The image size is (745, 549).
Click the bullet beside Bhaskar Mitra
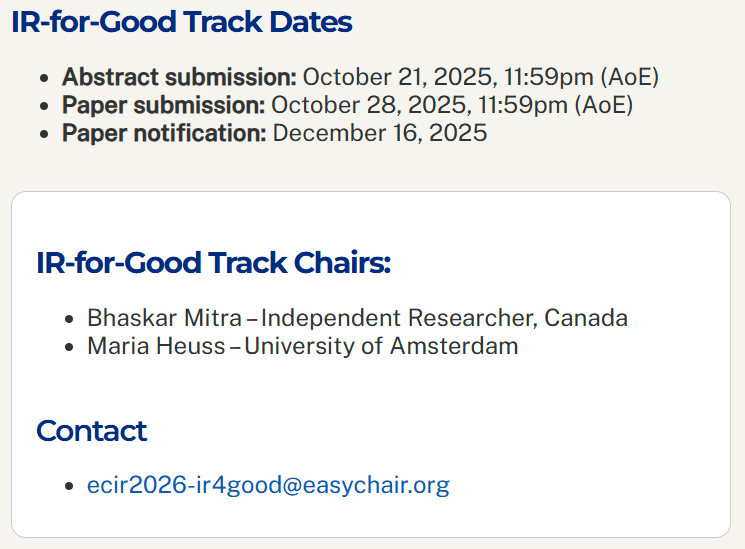click(68, 320)
